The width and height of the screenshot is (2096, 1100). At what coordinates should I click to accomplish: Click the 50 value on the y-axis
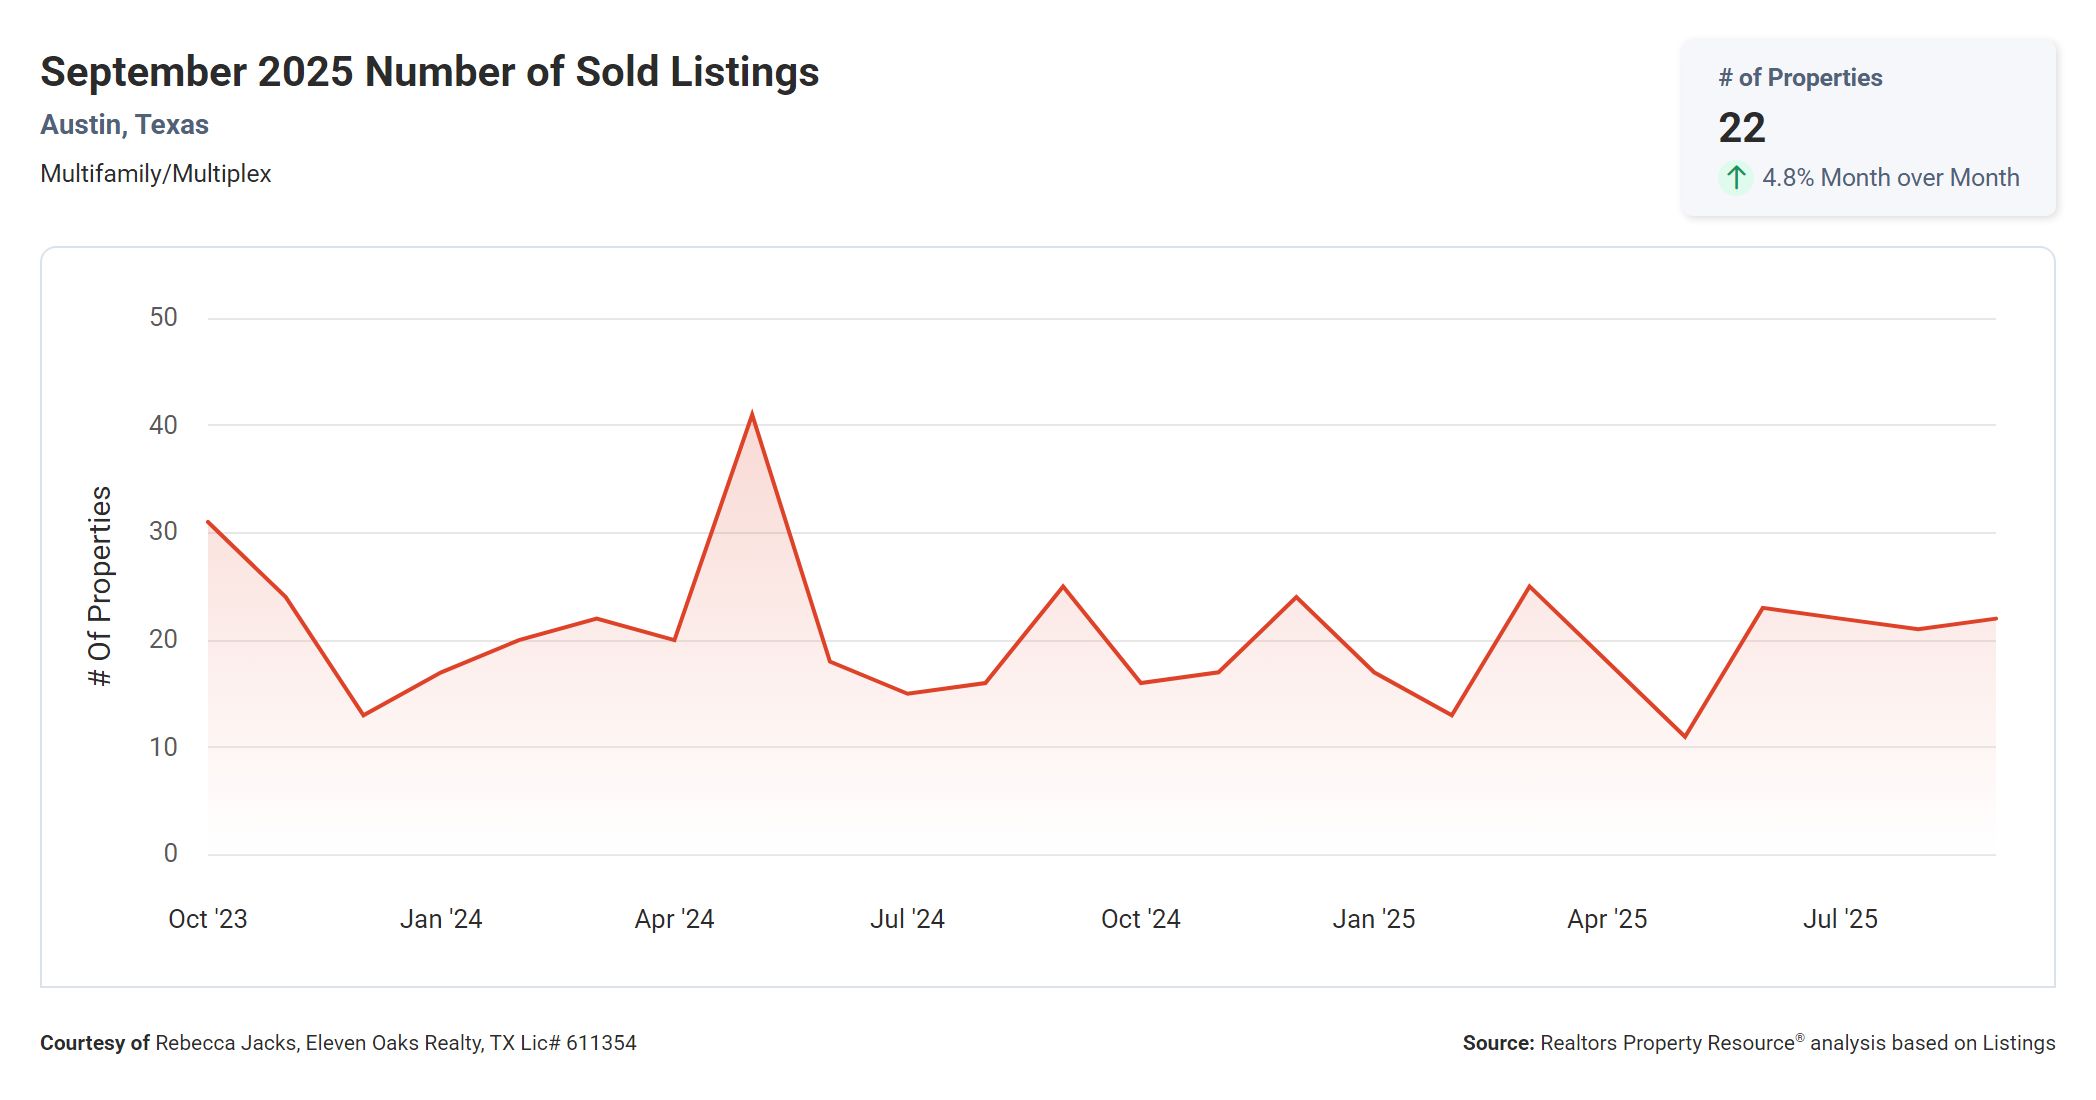tap(163, 318)
